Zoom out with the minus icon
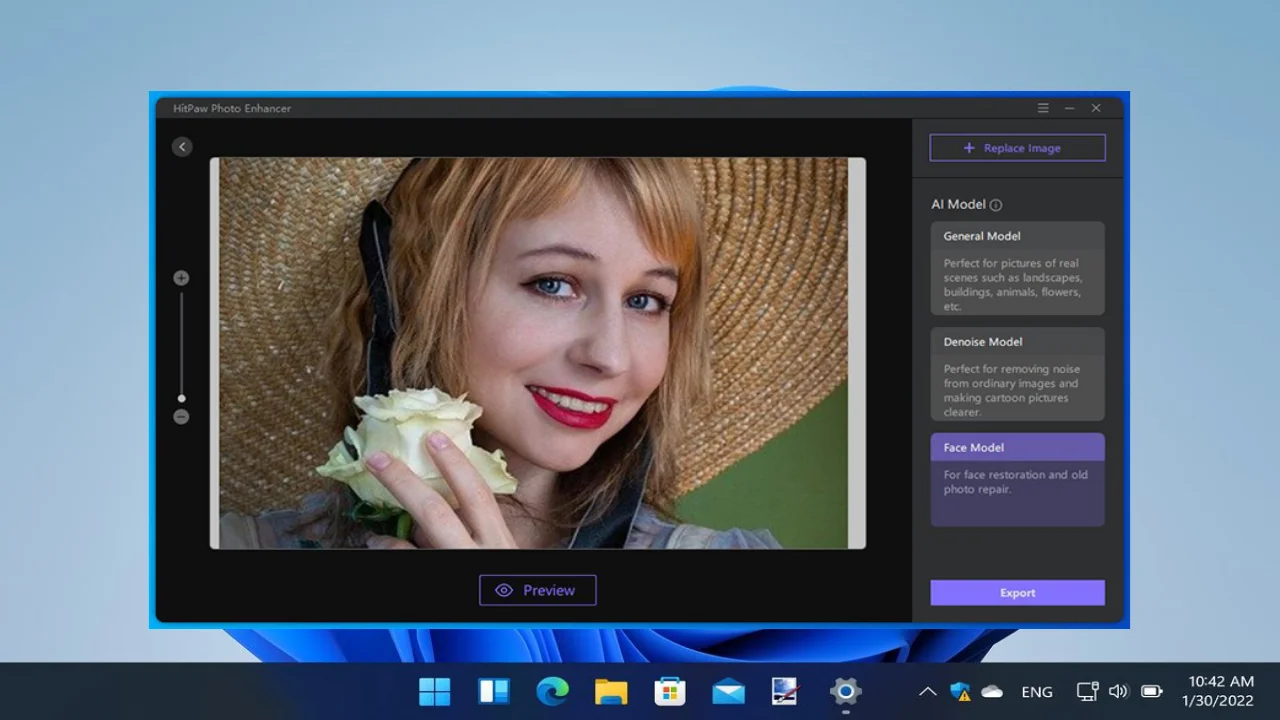 pos(181,417)
